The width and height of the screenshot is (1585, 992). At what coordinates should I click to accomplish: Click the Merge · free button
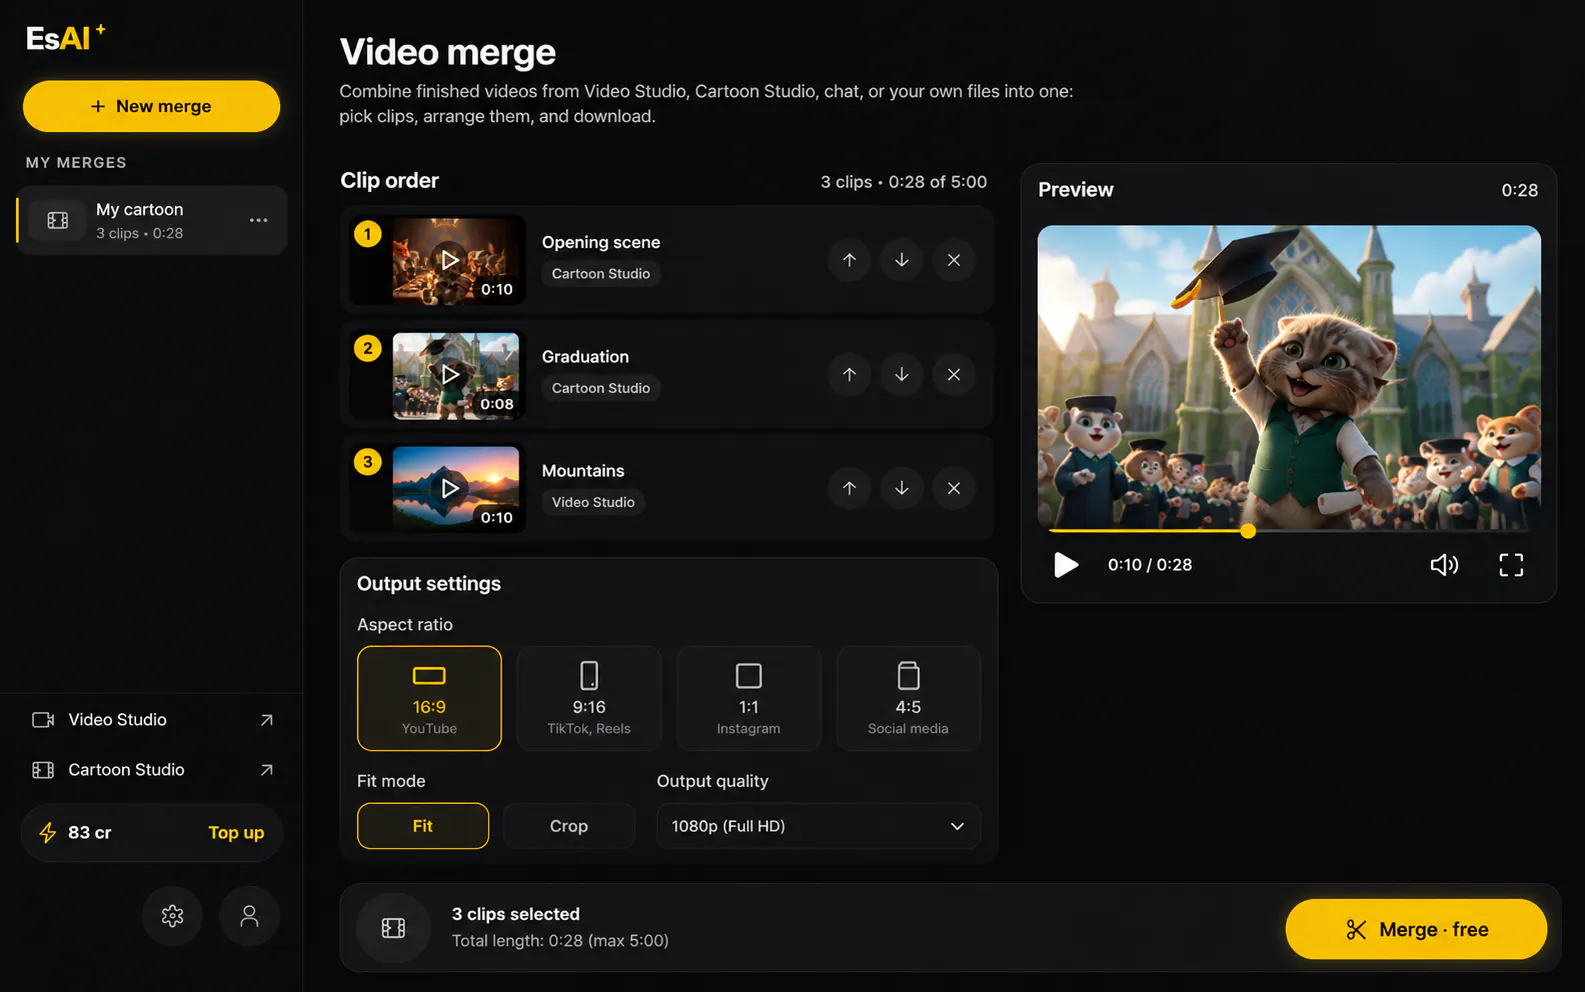1416,929
